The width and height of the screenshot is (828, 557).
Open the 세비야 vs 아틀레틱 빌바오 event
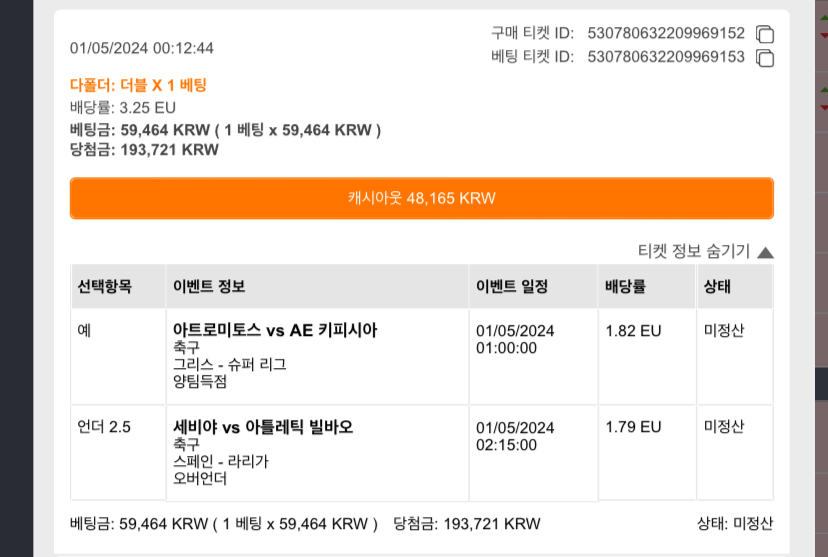(x=263, y=427)
